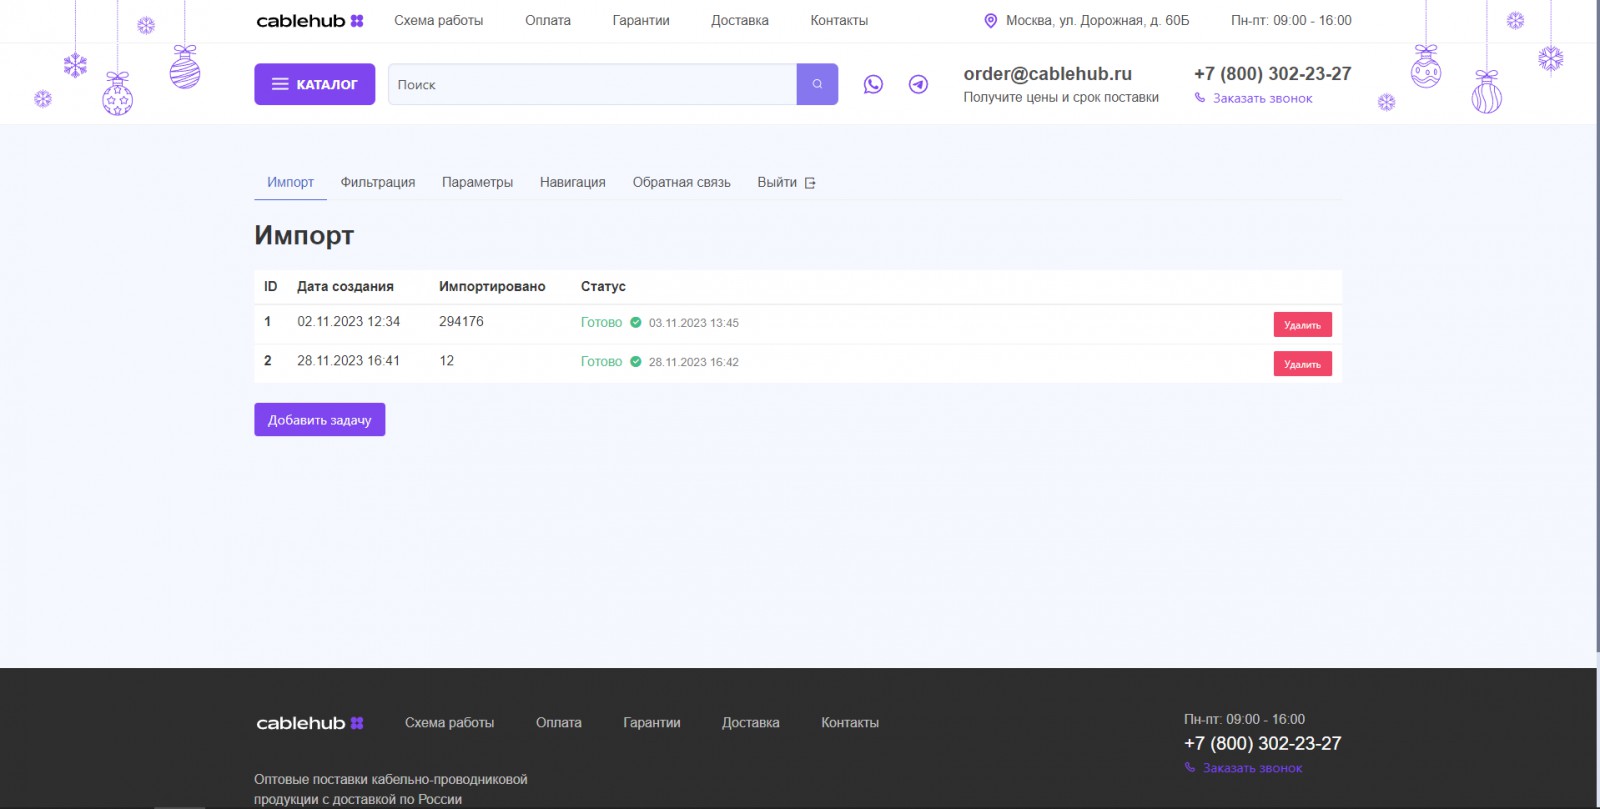Open Гарантии in top menu

[x=641, y=20]
